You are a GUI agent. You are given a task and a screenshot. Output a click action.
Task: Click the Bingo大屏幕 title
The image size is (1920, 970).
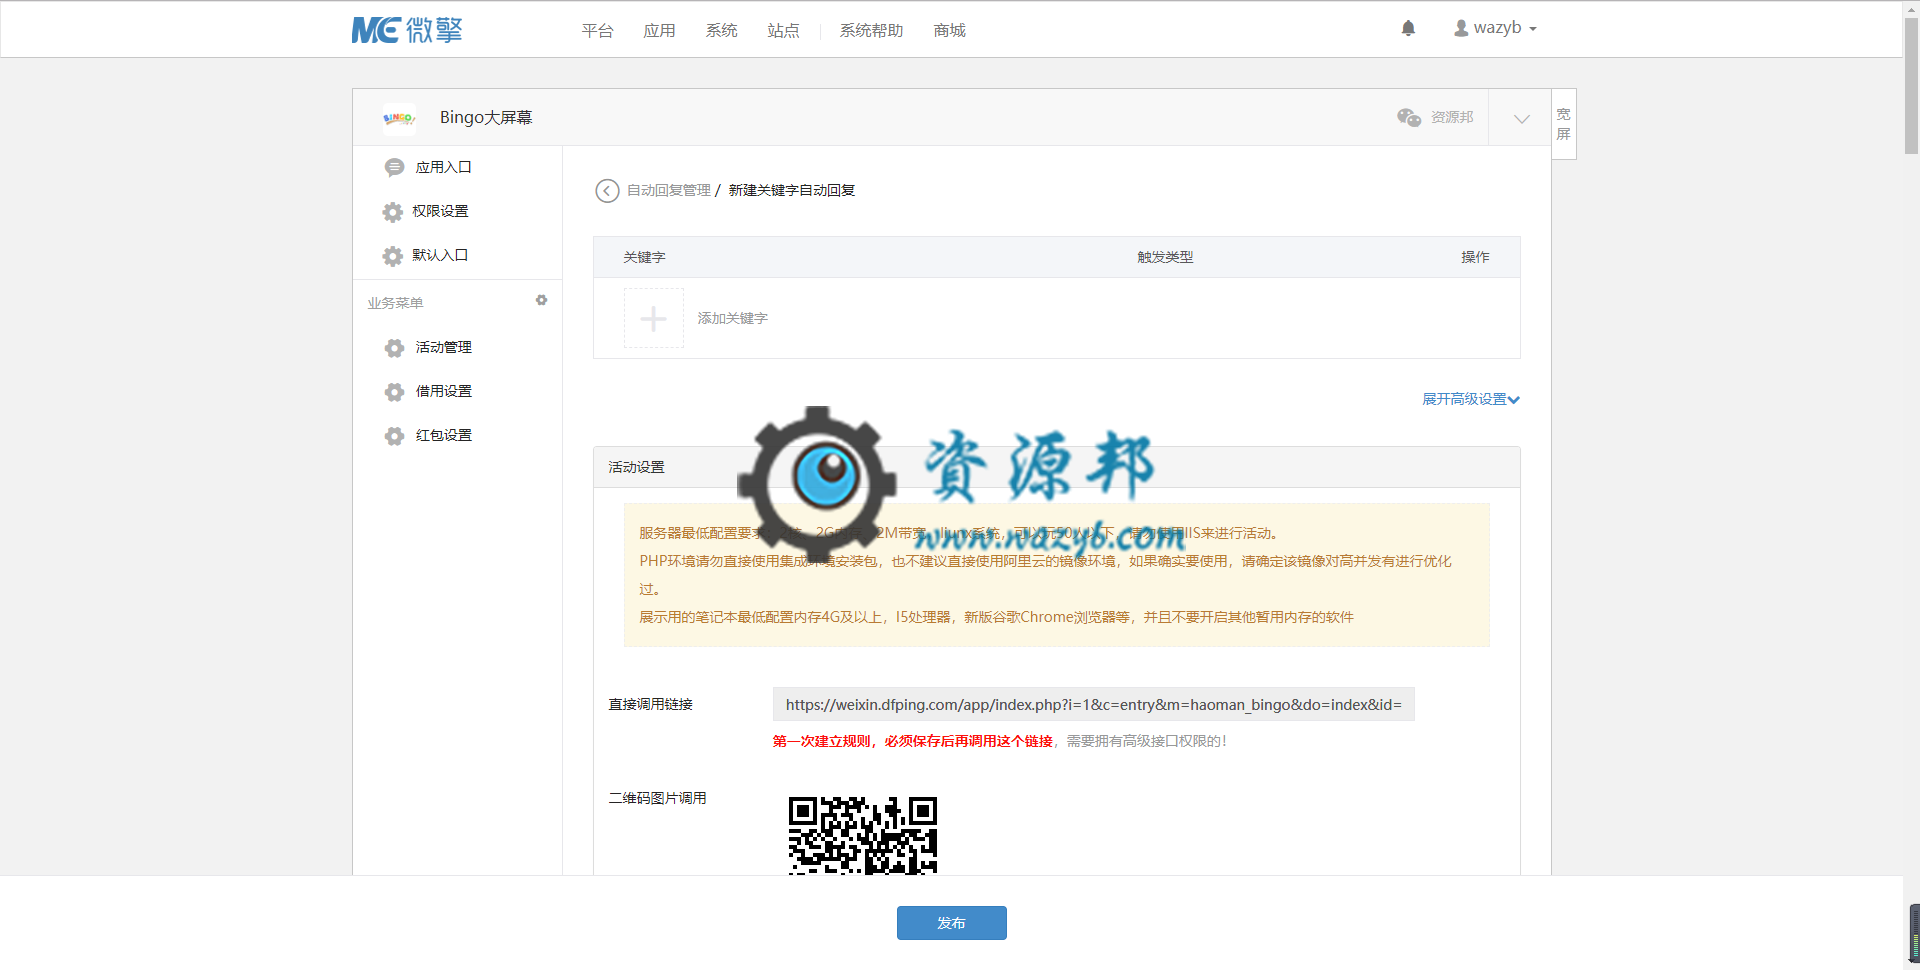[486, 118]
